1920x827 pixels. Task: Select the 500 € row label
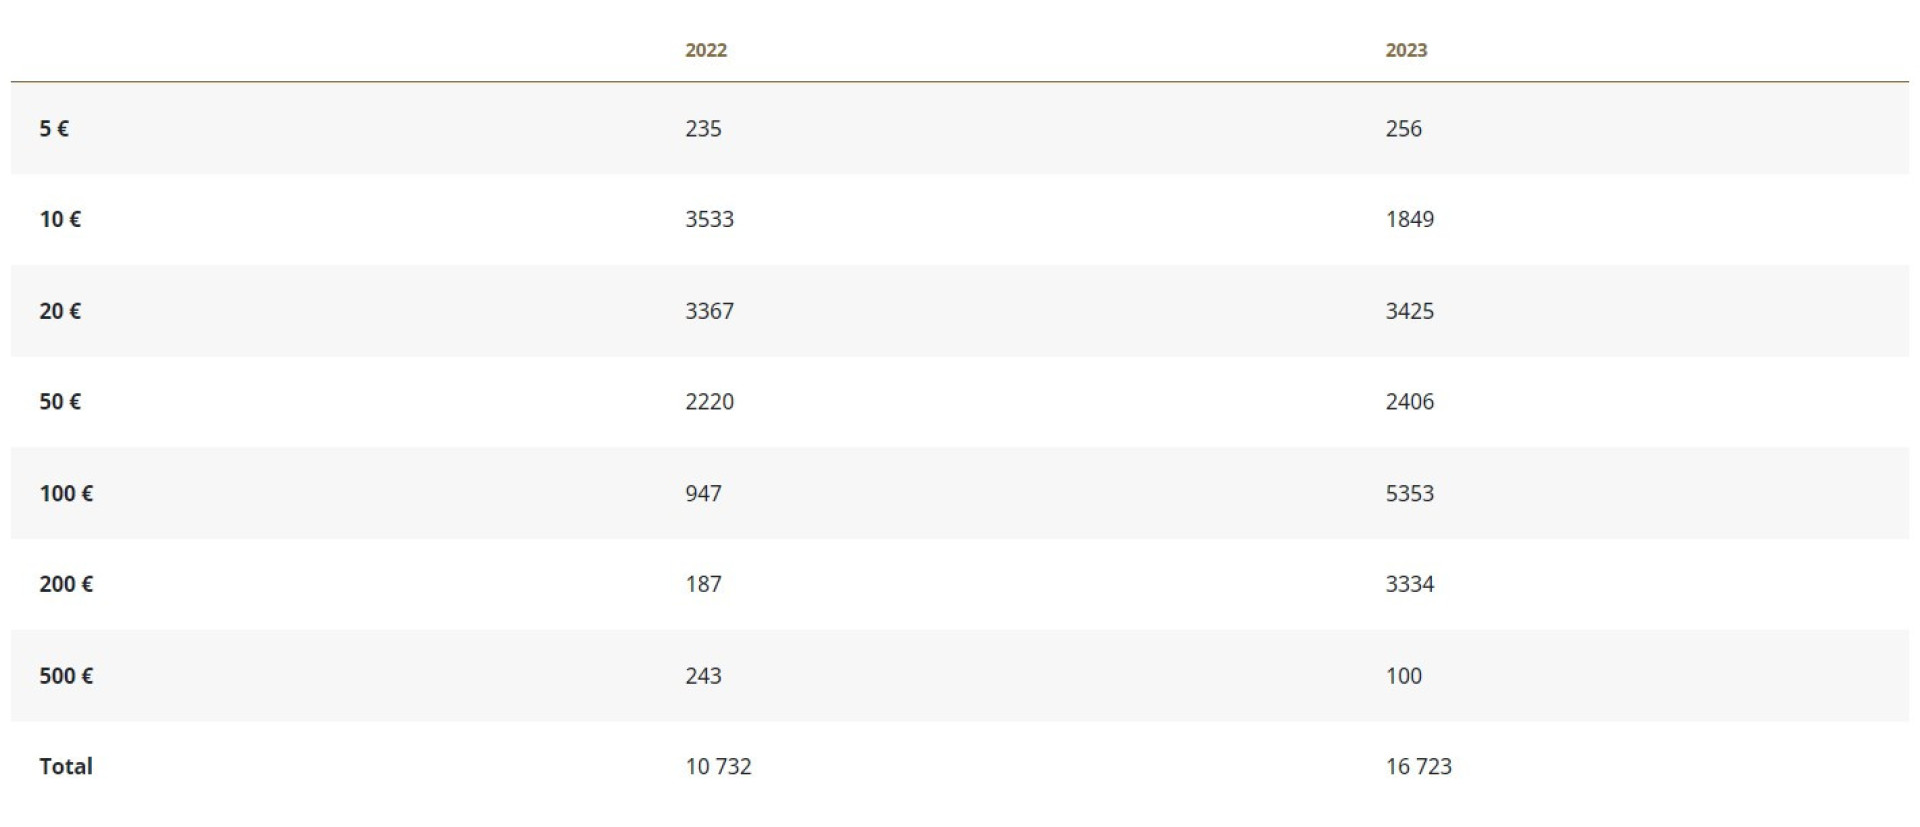pos(66,676)
